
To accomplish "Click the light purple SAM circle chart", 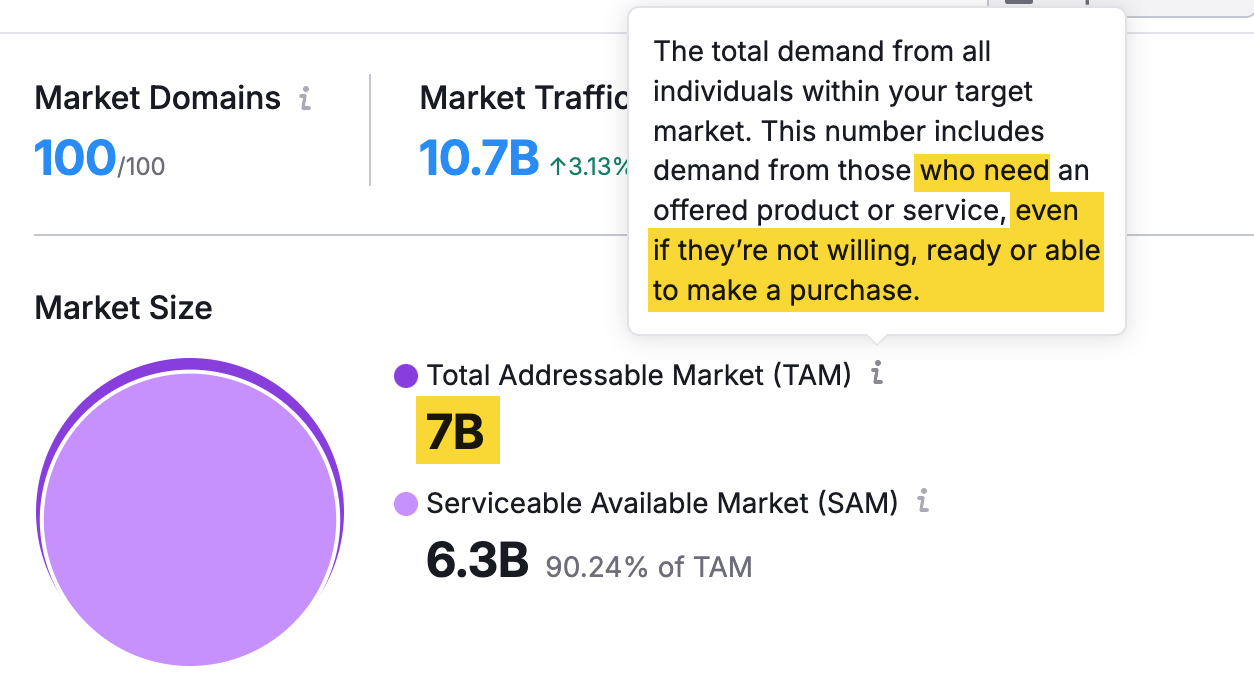I will point(190,520).
